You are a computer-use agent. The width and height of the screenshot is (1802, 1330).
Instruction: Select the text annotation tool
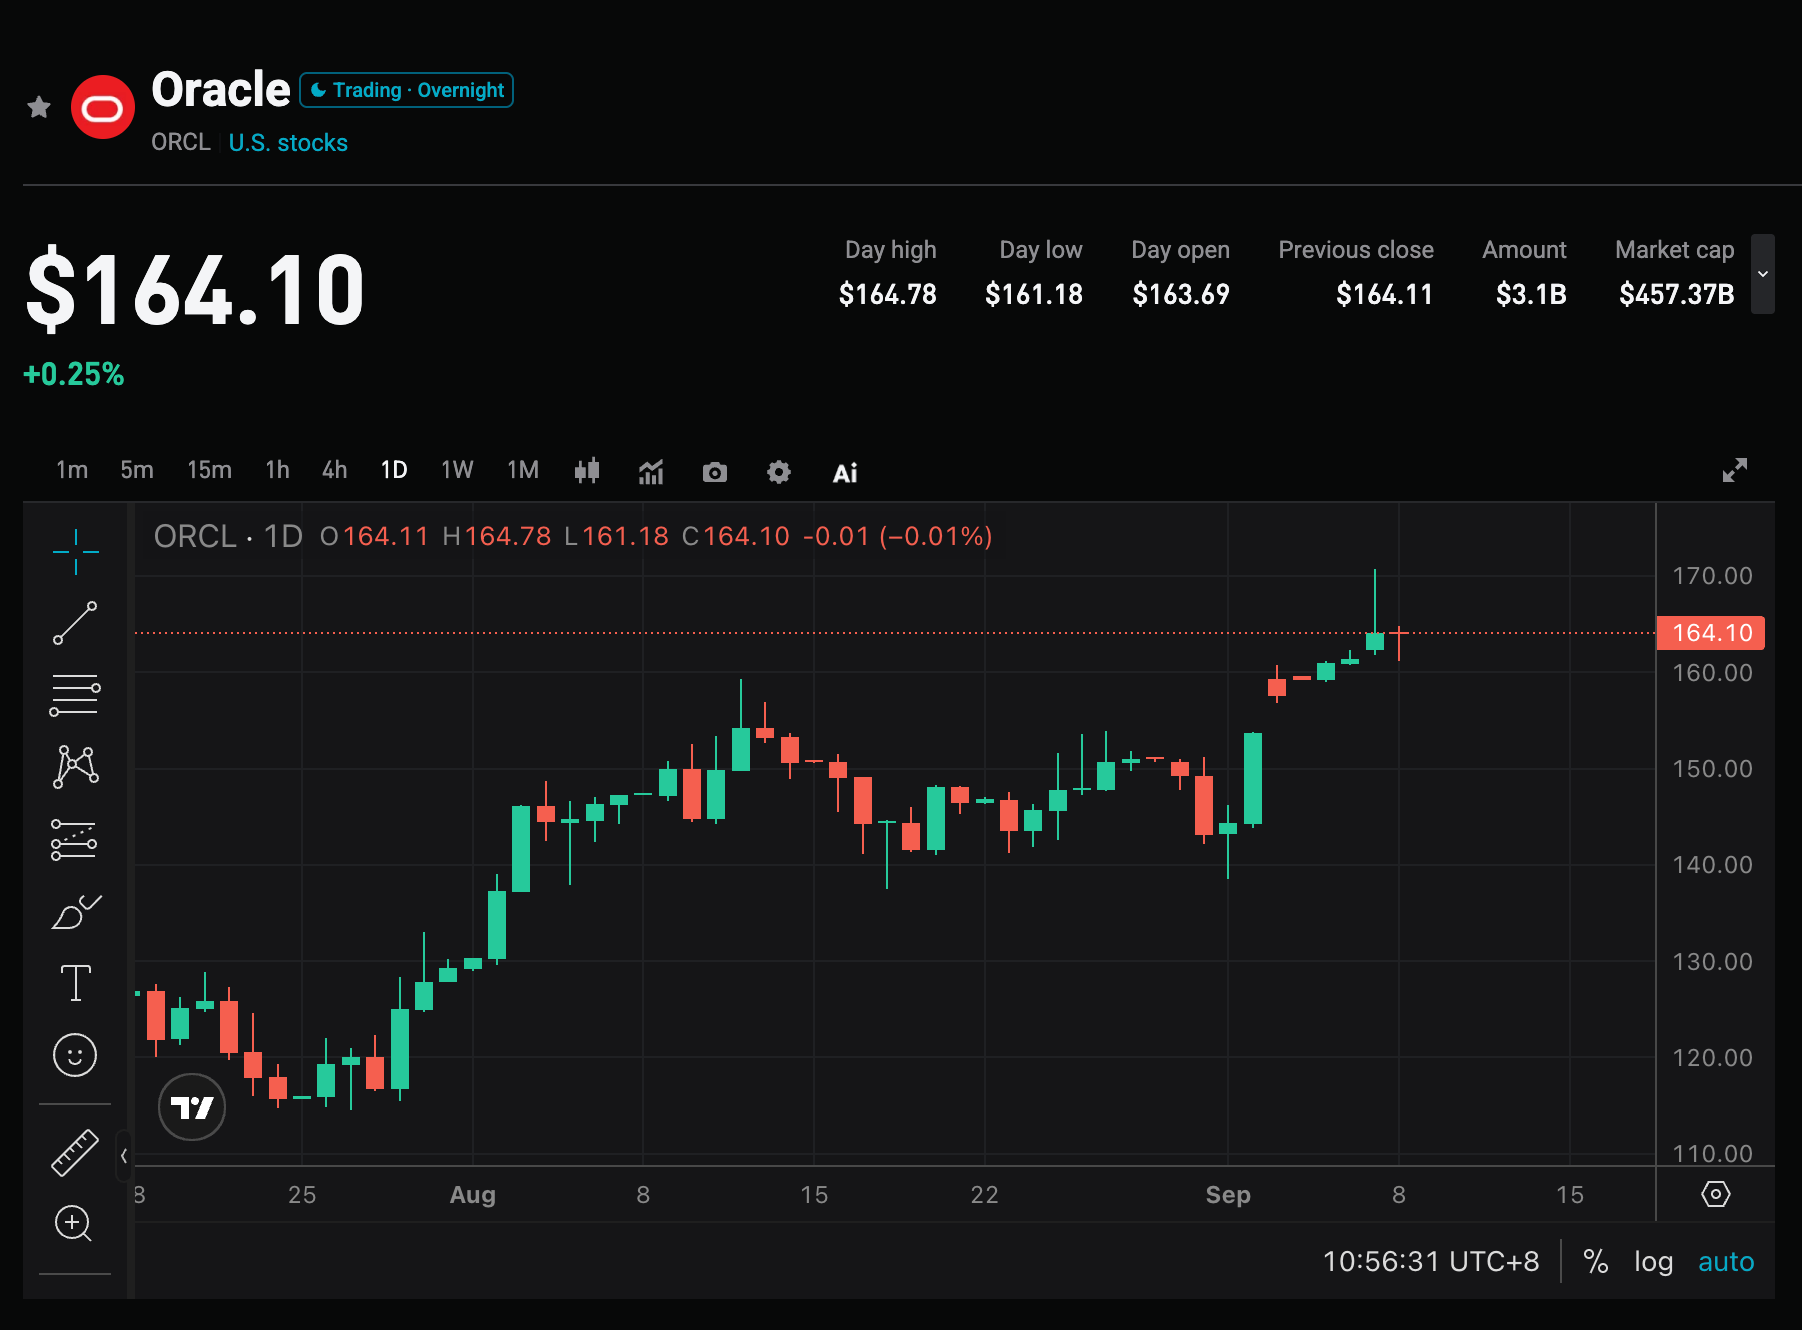(x=75, y=983)
